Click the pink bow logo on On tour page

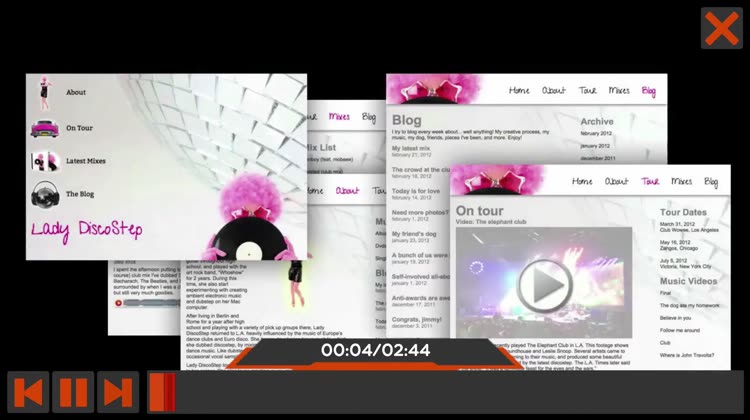pyautogui.click(x=496, y=181)
